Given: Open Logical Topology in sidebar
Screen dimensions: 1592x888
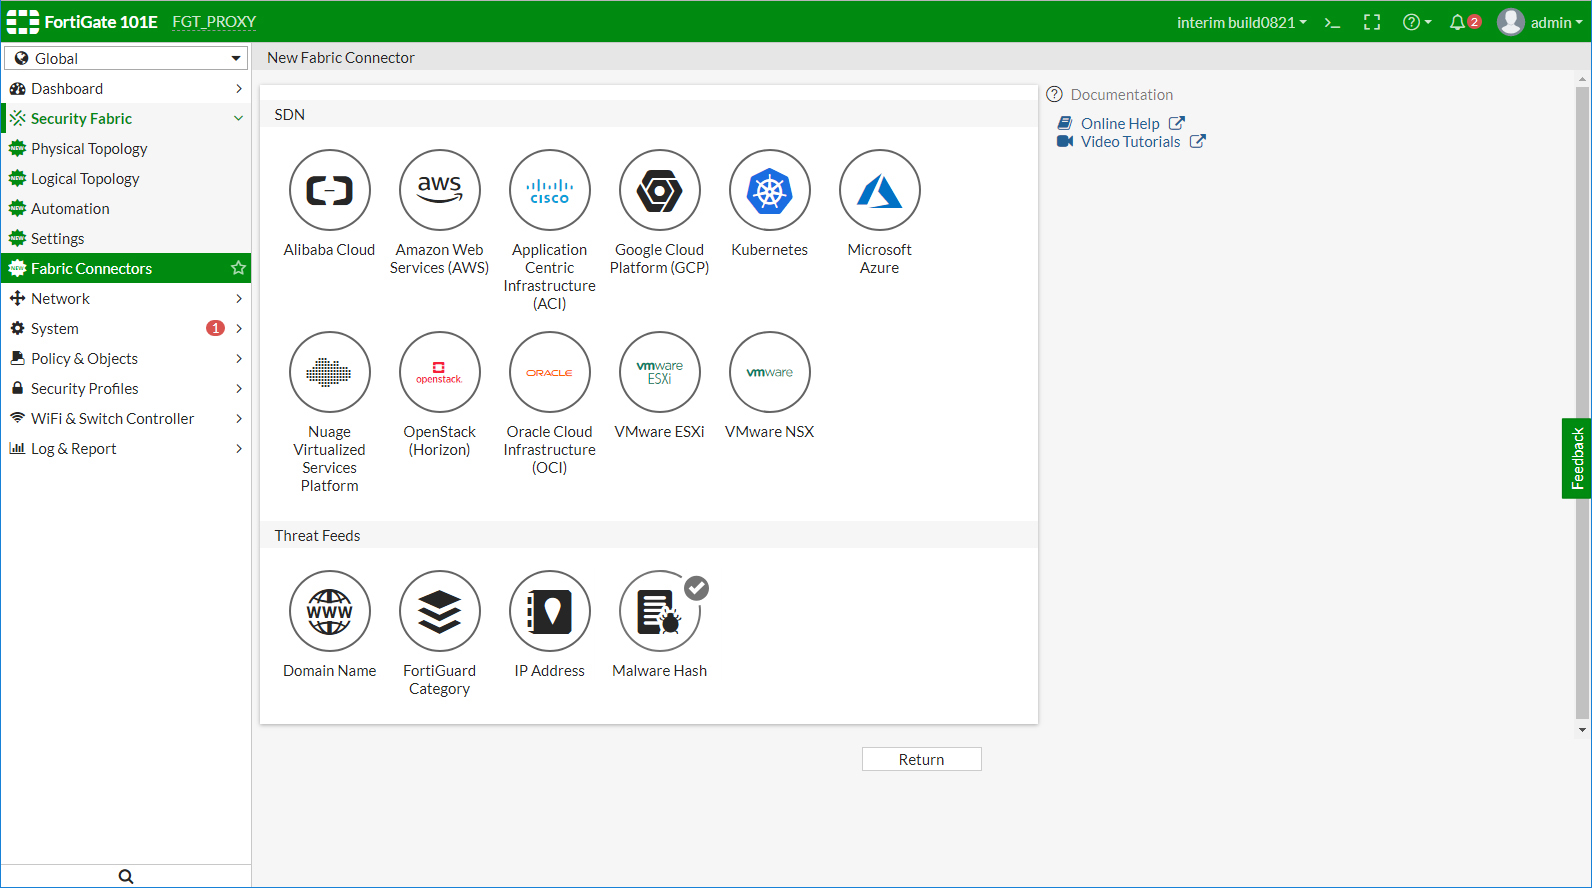Looking at the screenshot, I should pos(126,178).
